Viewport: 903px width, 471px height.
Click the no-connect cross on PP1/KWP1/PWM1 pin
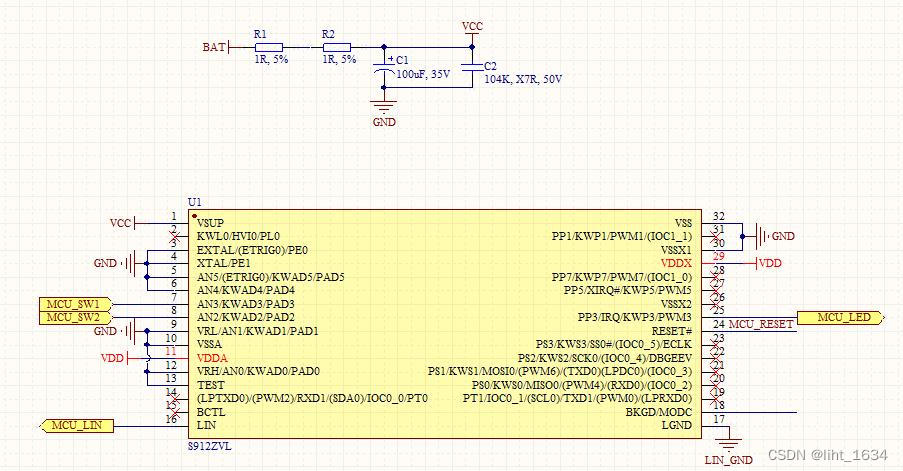[x=716, y=236]
